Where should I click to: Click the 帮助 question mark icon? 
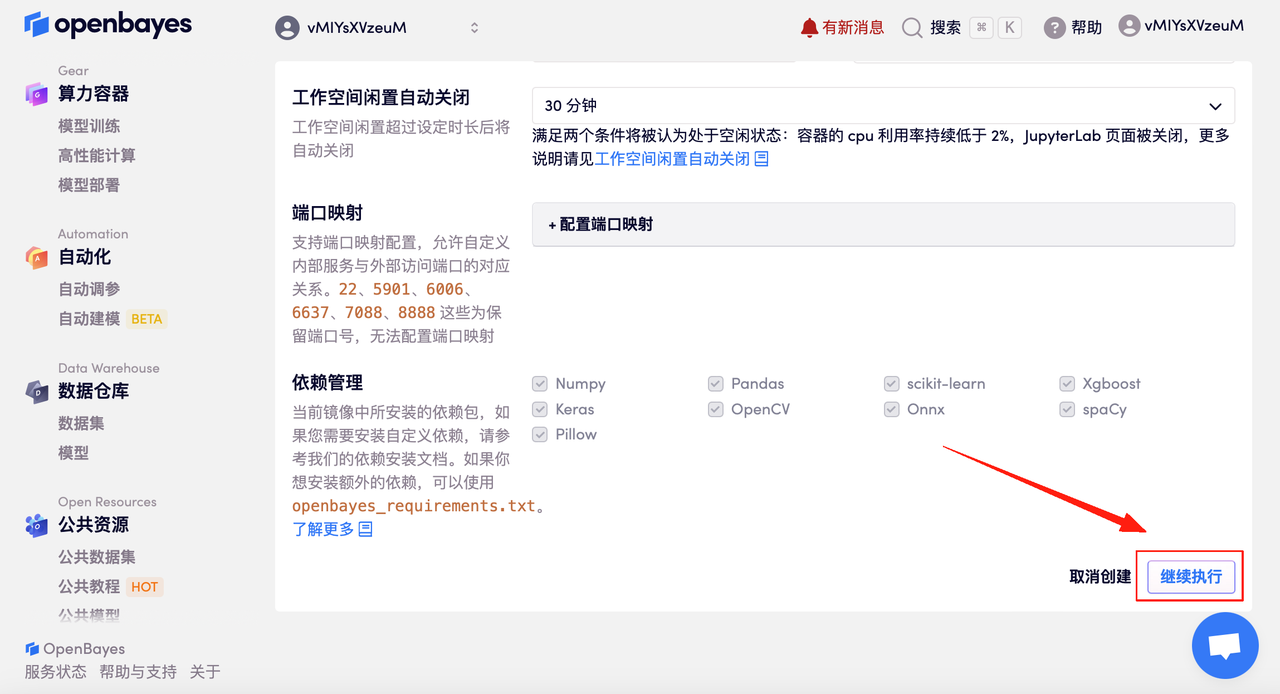(x=1054, y=28)
